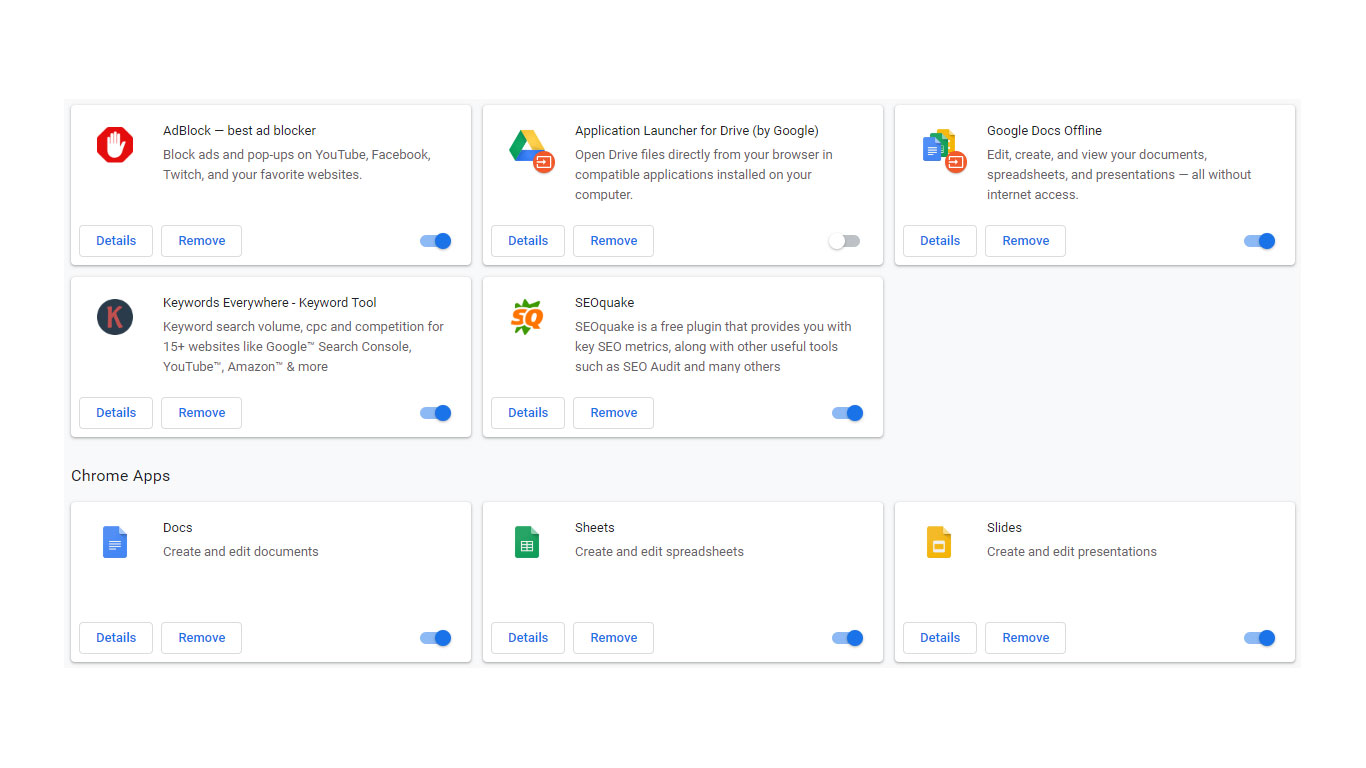Click the blue Docs app icon
This screenshot has width=1366, height=768.
[x=115, y=542]
